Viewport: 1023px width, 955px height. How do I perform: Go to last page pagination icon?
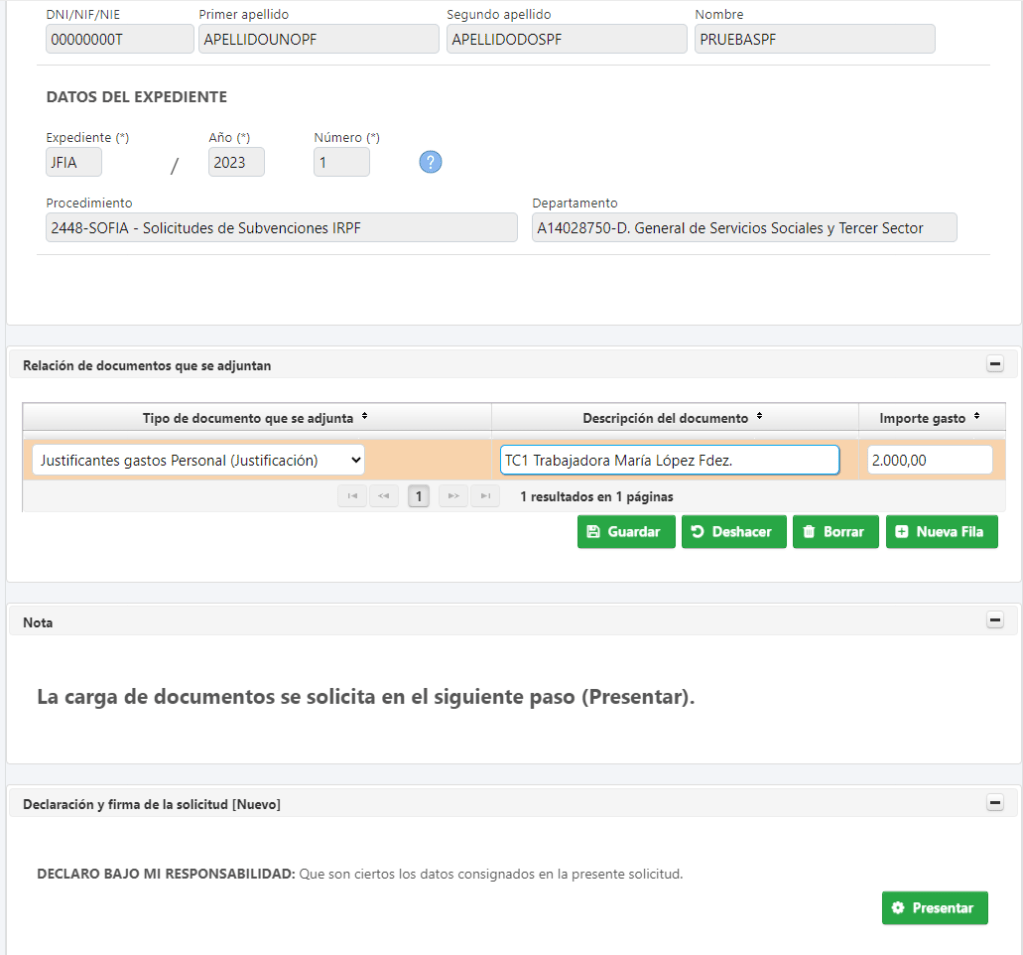(485, 496)
